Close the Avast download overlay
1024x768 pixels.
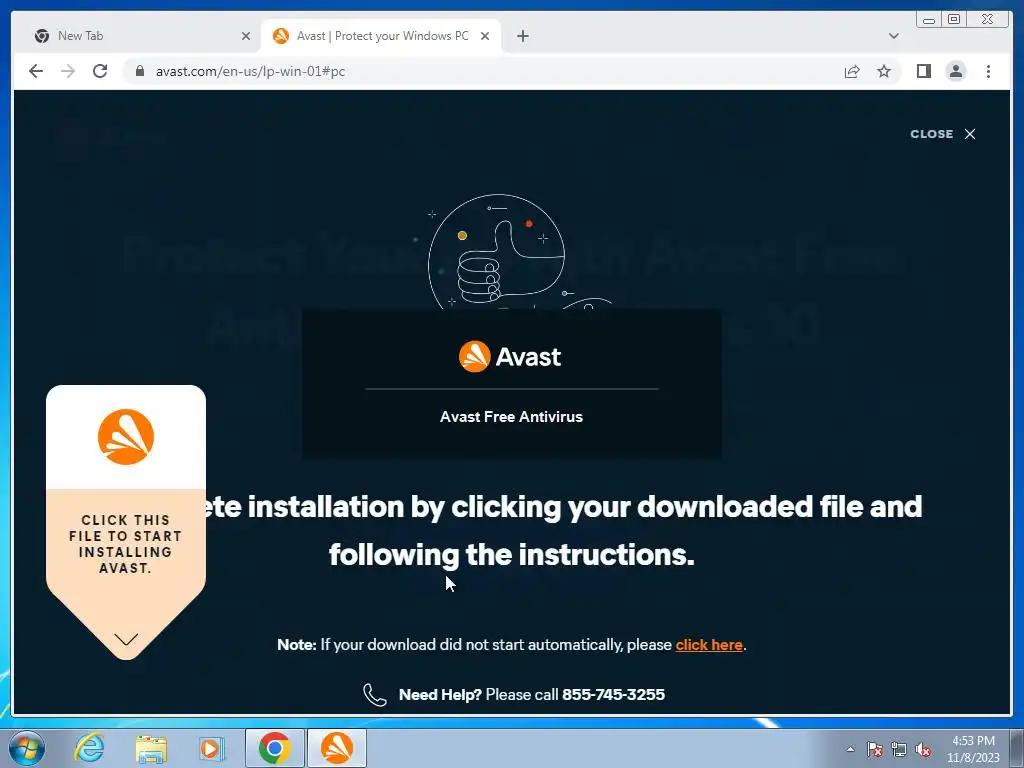click(943, 134)
